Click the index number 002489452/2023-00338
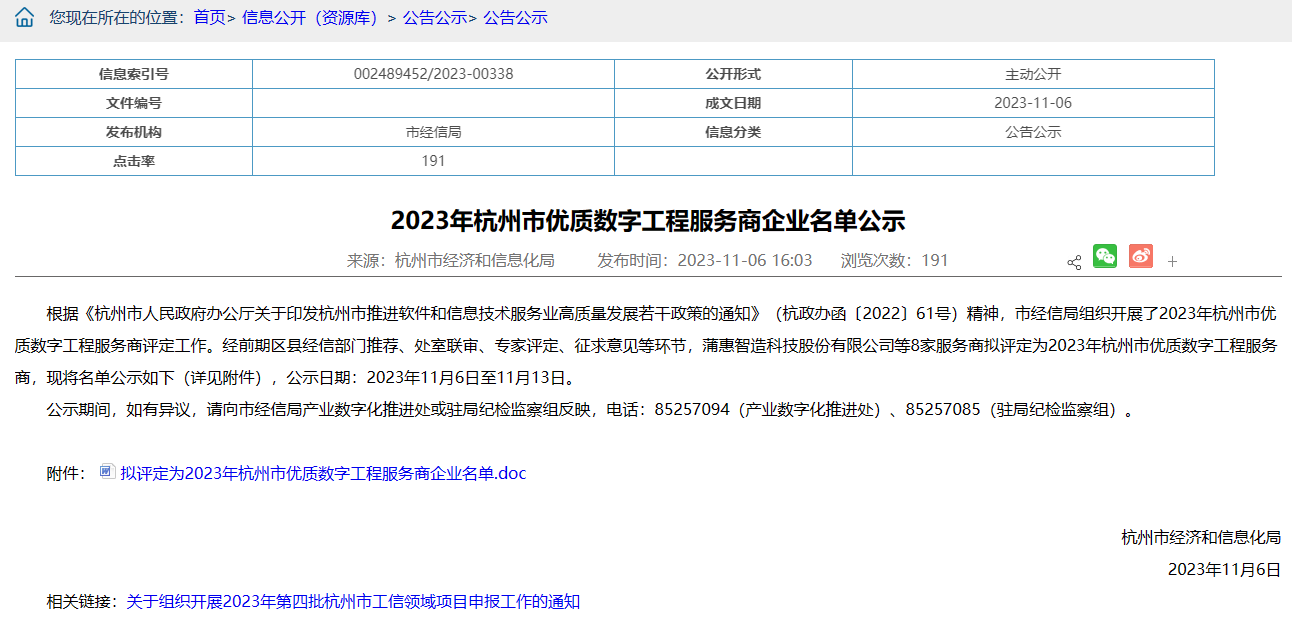The height and width of the screenshot is (626, 1292). [433, 74]
